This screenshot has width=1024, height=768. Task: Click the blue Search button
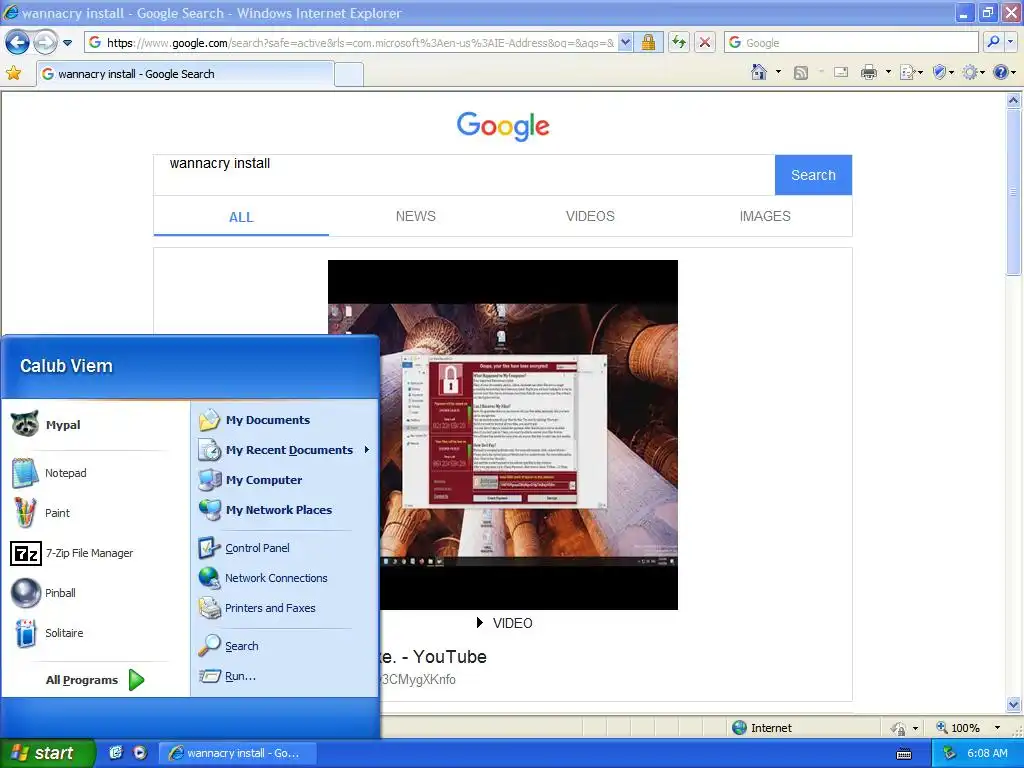(813, 175)
